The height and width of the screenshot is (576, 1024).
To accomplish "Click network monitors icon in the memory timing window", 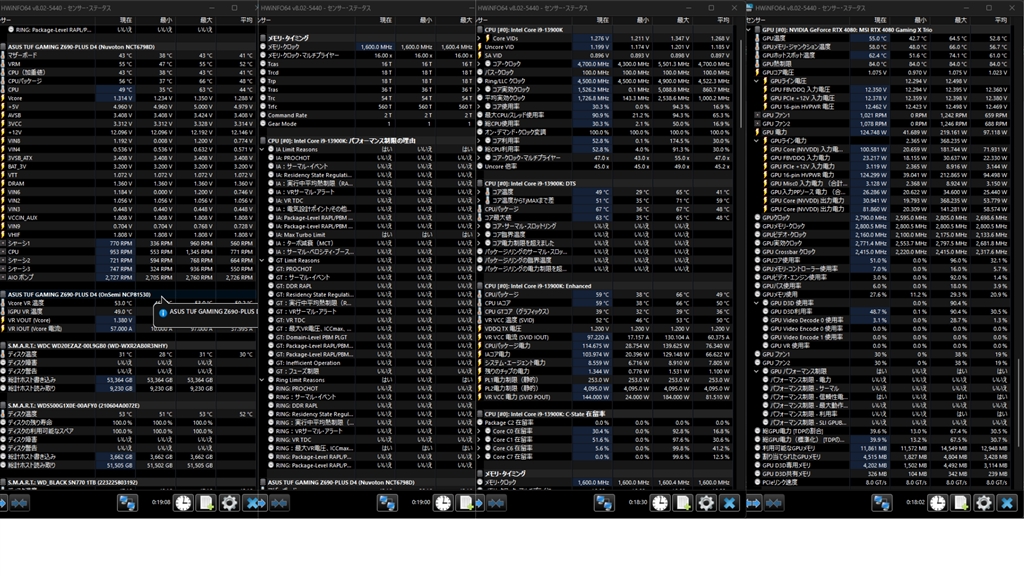I will click(x=387, y=503).
